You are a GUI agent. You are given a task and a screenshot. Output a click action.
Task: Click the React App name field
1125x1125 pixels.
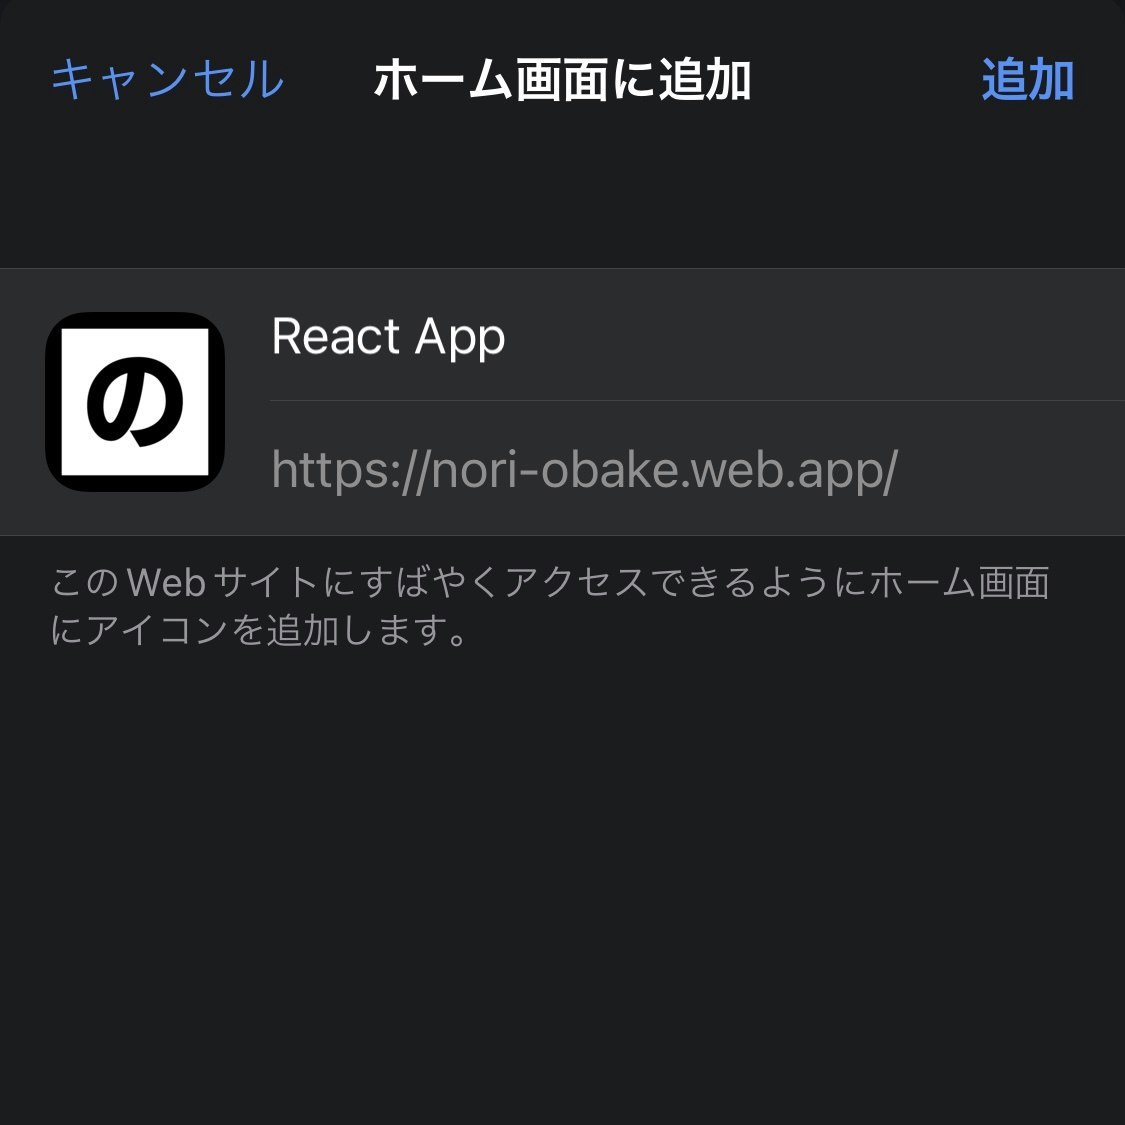[697, 336]
